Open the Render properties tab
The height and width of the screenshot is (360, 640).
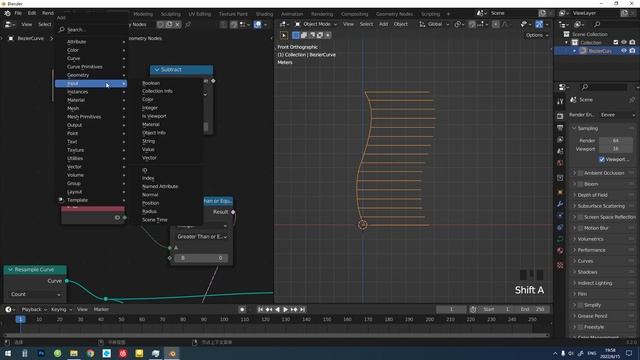click(x=560, y=116)
